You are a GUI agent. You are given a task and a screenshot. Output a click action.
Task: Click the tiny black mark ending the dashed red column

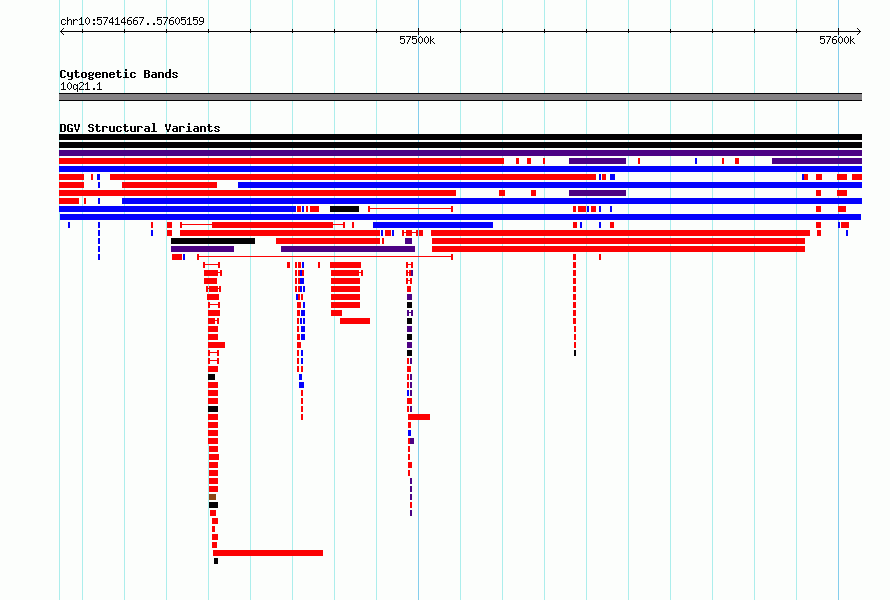575,353
